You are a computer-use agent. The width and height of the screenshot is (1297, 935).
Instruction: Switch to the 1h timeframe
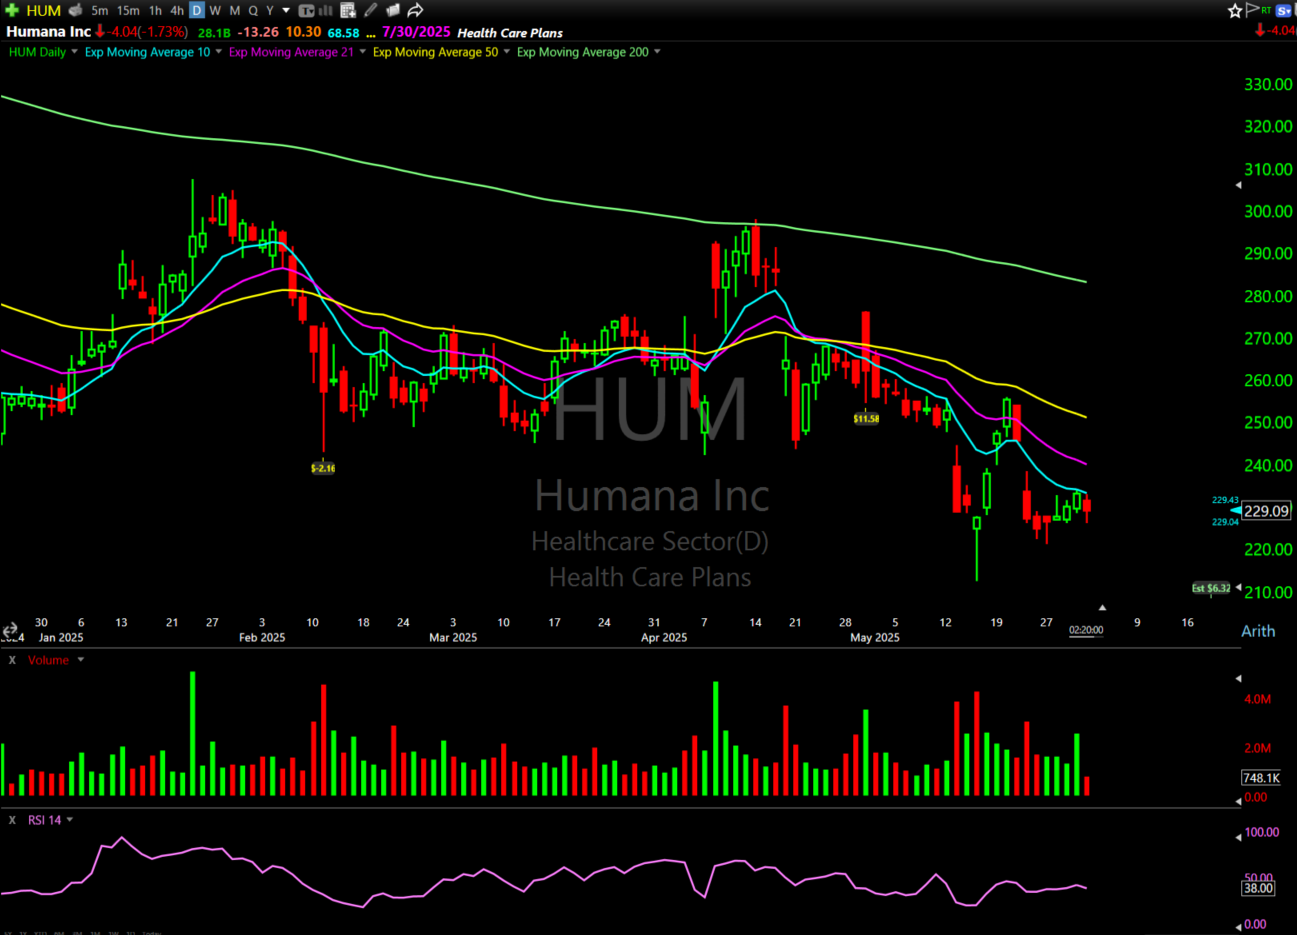[155, 10]
